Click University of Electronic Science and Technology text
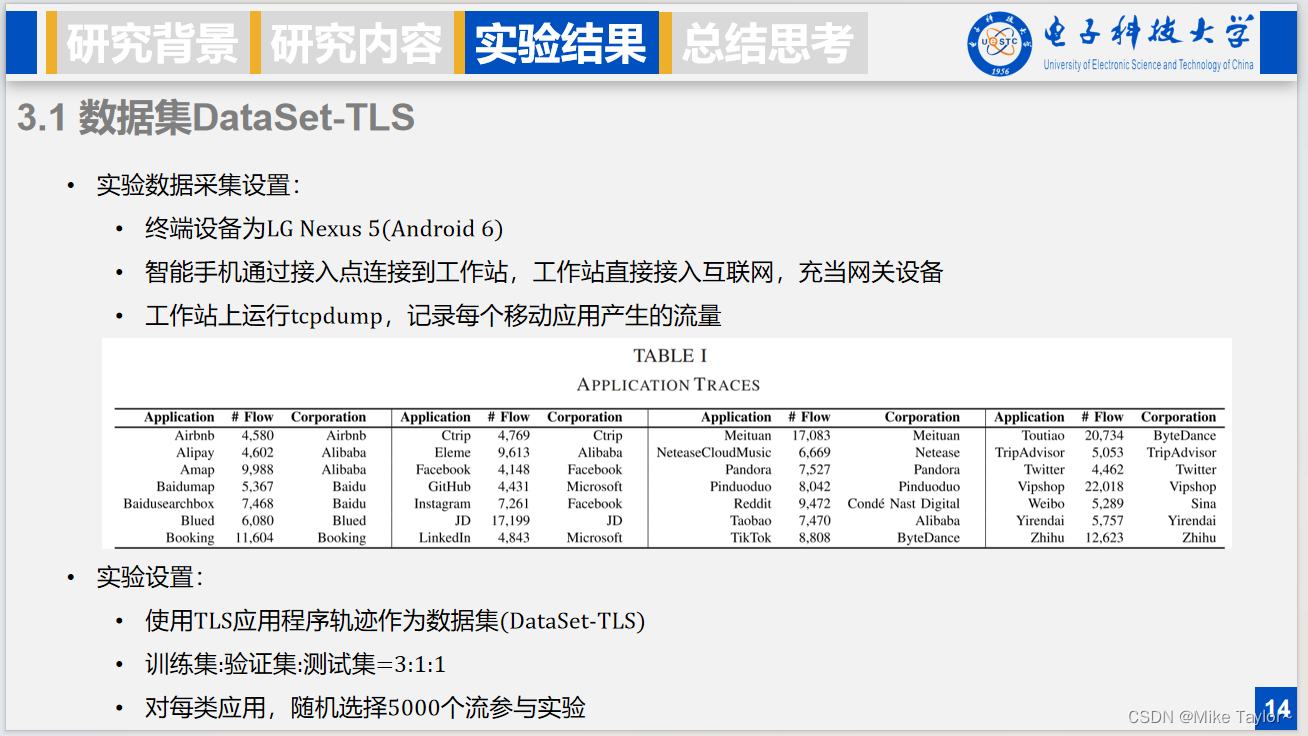 1148,65
